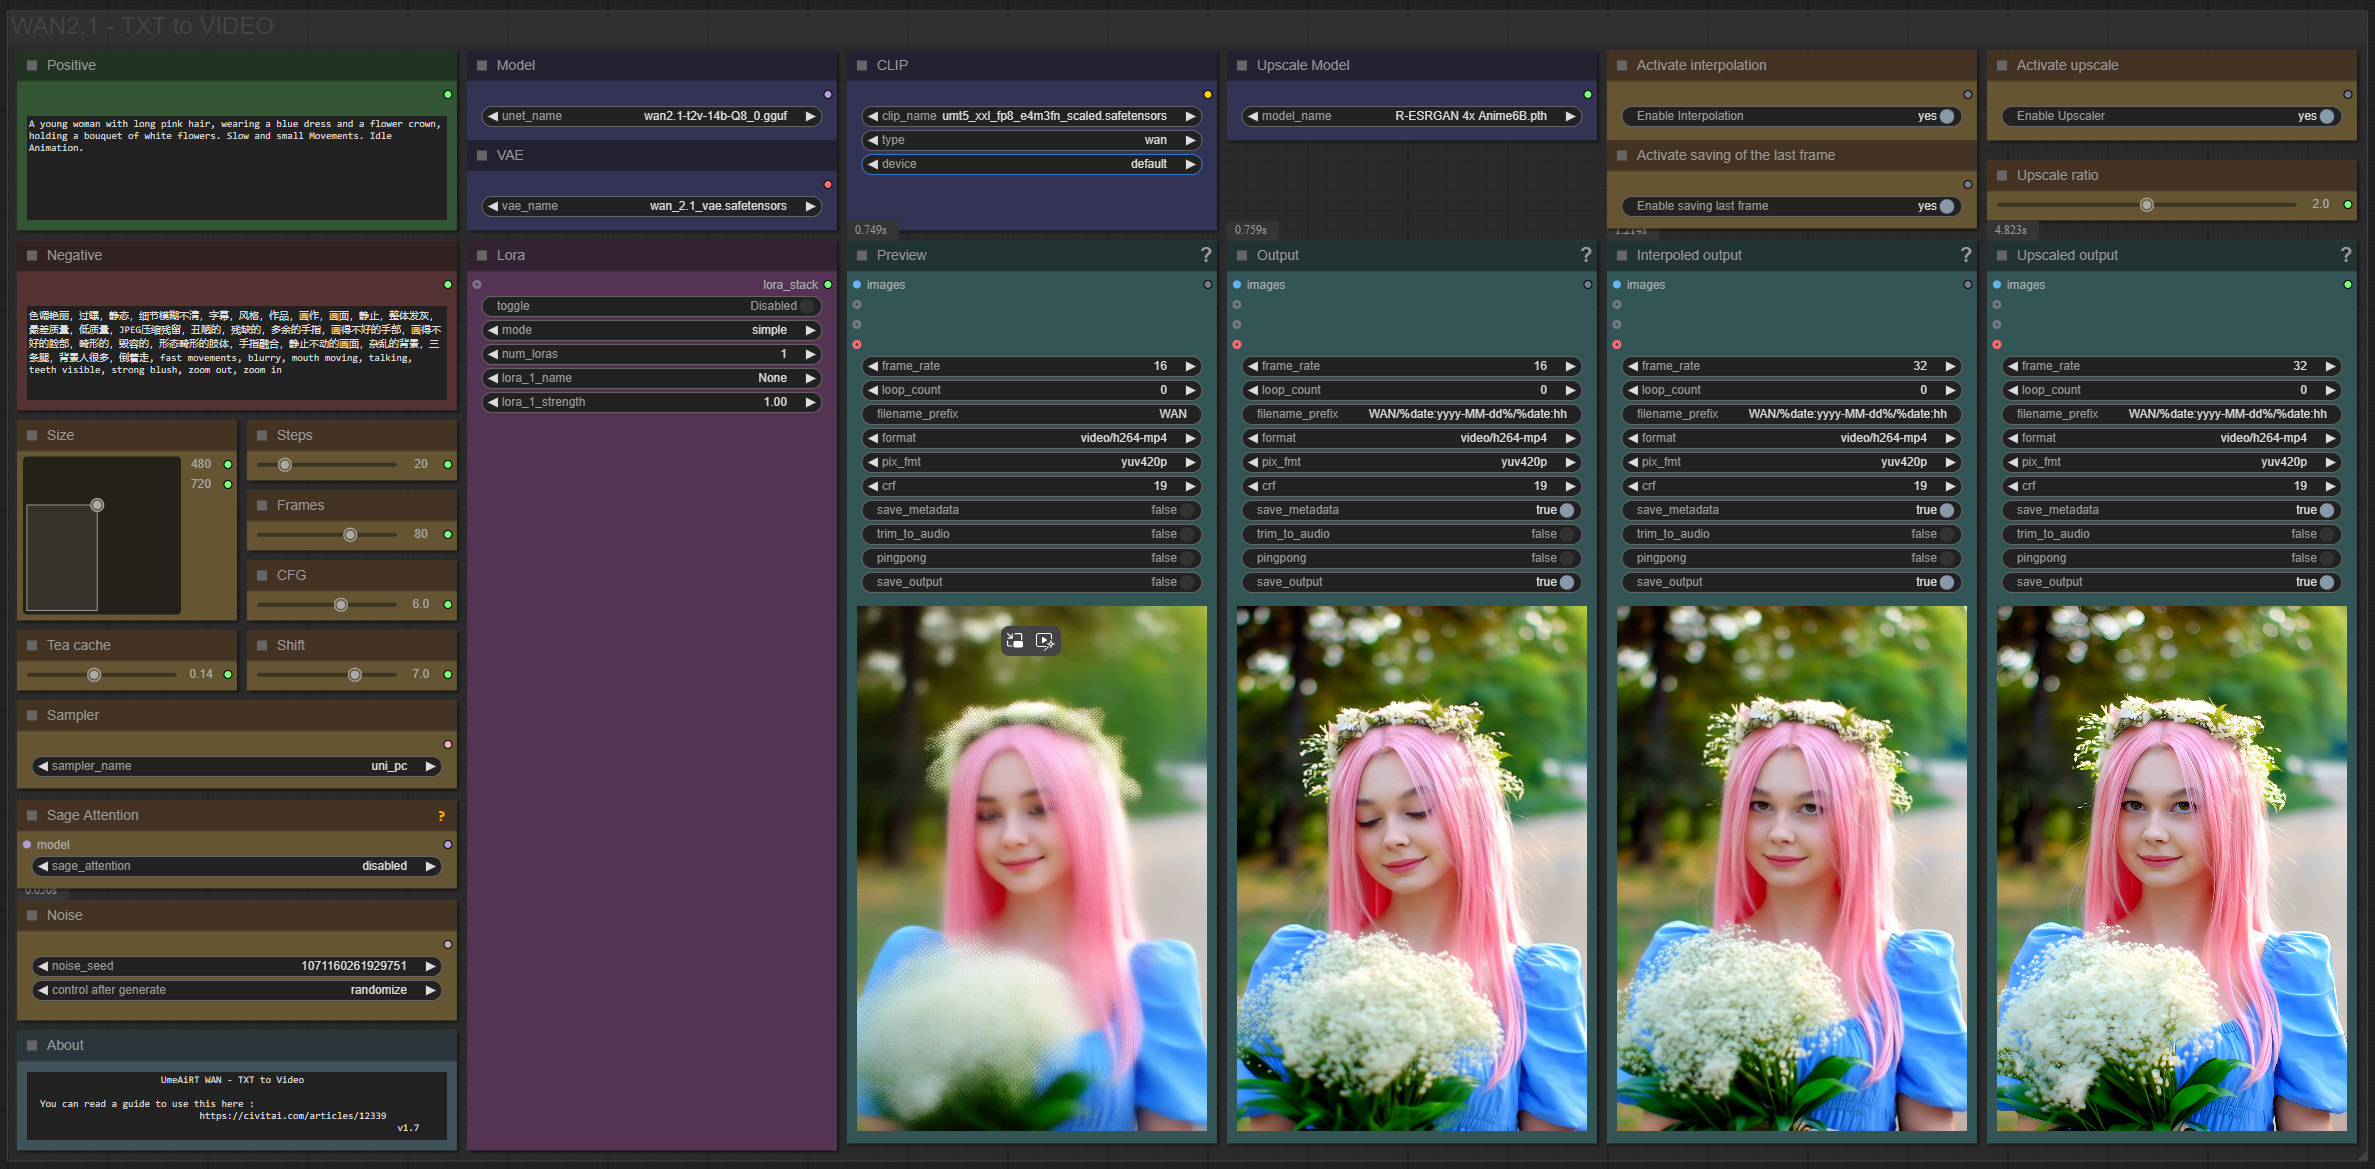Toggle the Enable Interpolation switch
2375x1169 pixels.
pyautogui.click(x=1946, y=116)
